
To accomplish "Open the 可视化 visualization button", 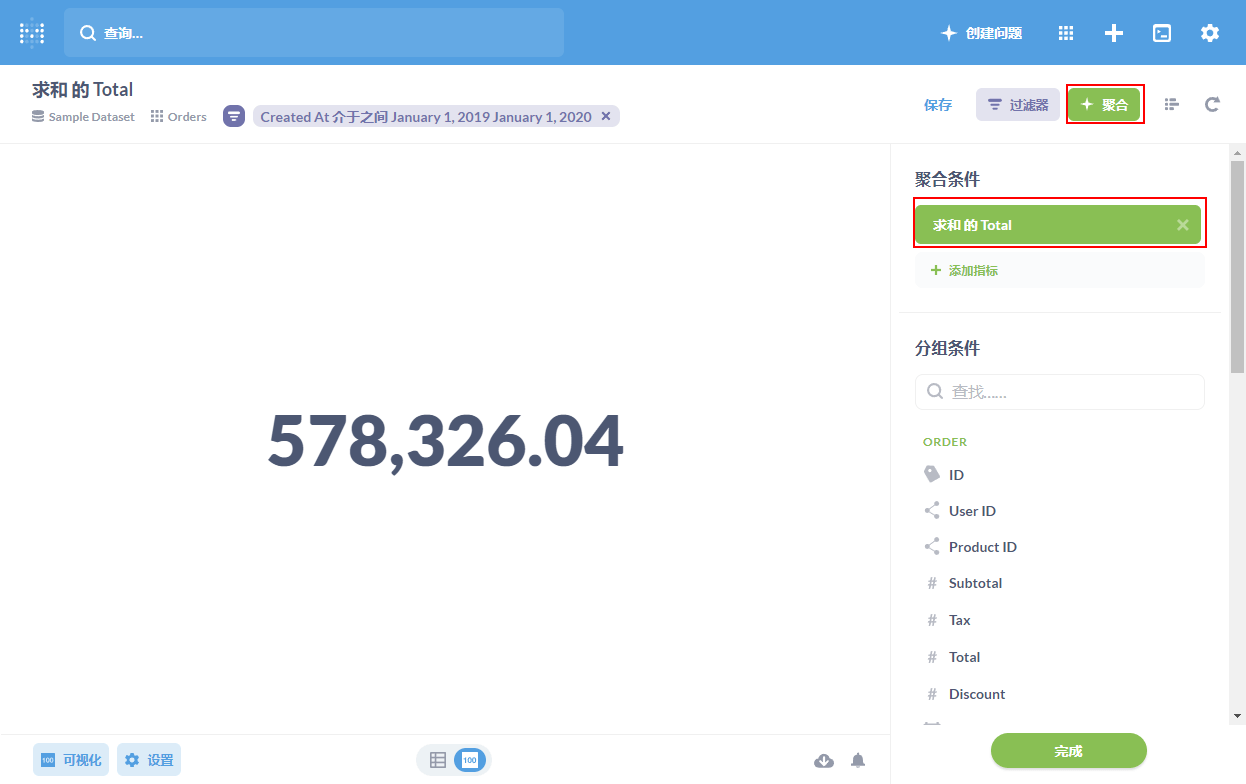I will coord(71,760).
